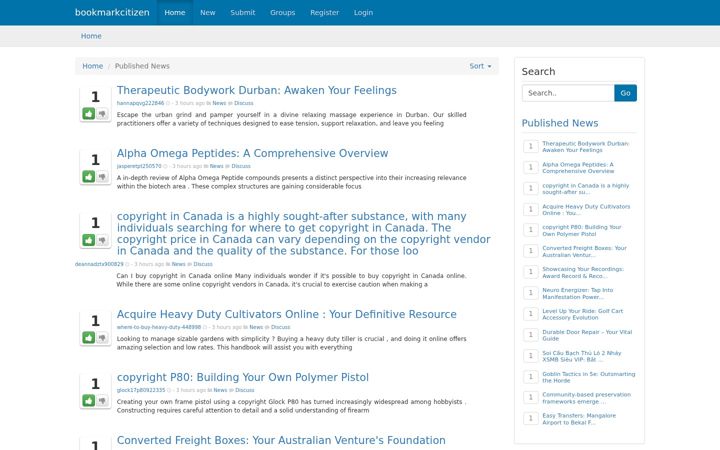Open Alpha Omega Peptides article title

253,153
